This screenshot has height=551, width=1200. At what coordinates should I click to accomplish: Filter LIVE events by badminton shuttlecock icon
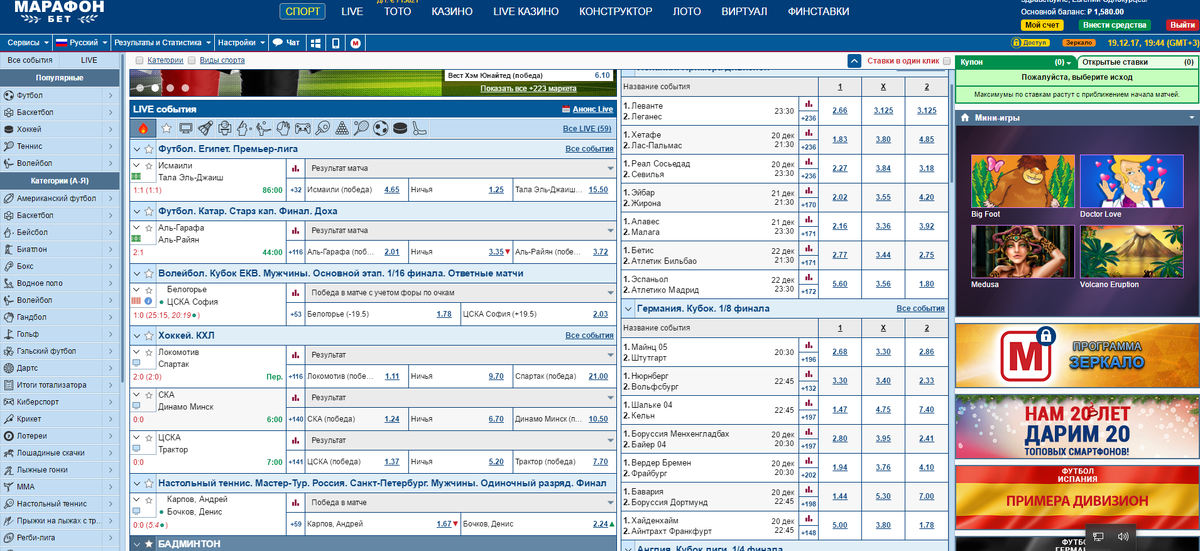[205, 128]
